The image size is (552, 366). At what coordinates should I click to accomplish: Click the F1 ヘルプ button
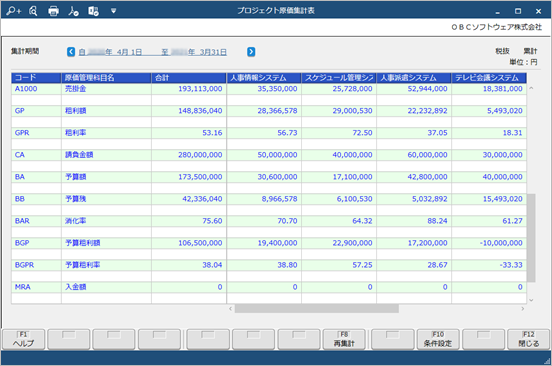[x=24, y=339]
